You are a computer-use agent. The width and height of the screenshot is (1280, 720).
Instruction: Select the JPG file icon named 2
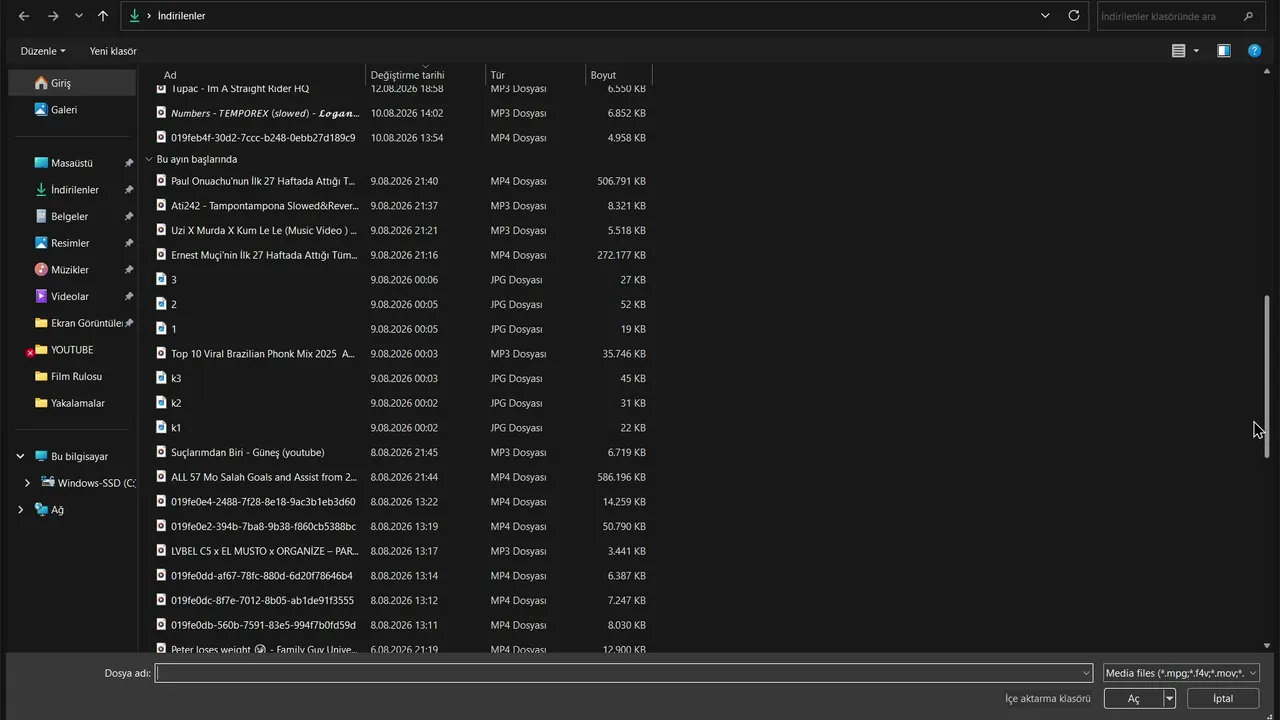[x=161, y=304]
